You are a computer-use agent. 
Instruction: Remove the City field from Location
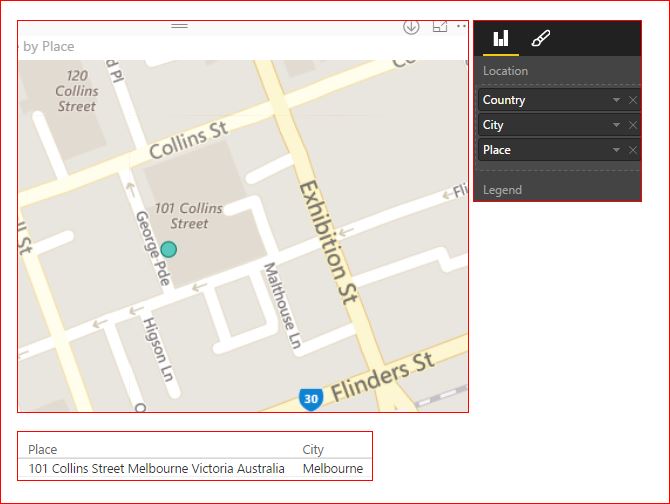tap(633, 125)
